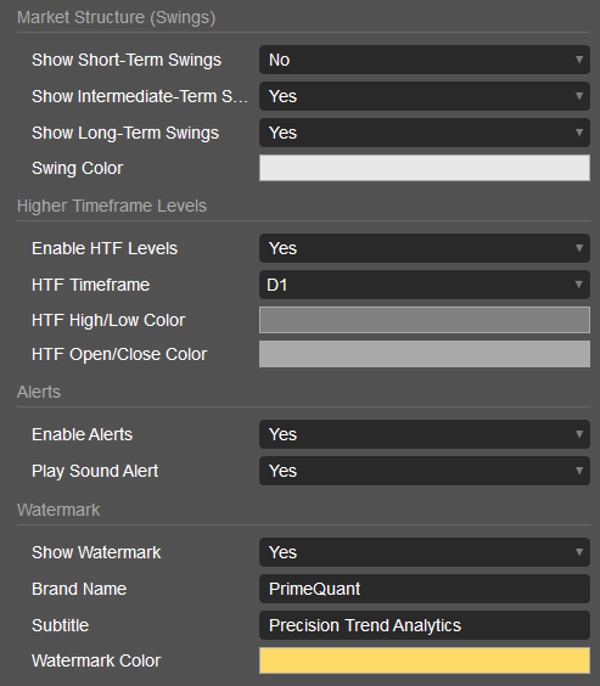The image size is (600, 686).
Task: Click the HTF High/Low Color swatch
Action: pyautogui.click(x=424, y=320)
